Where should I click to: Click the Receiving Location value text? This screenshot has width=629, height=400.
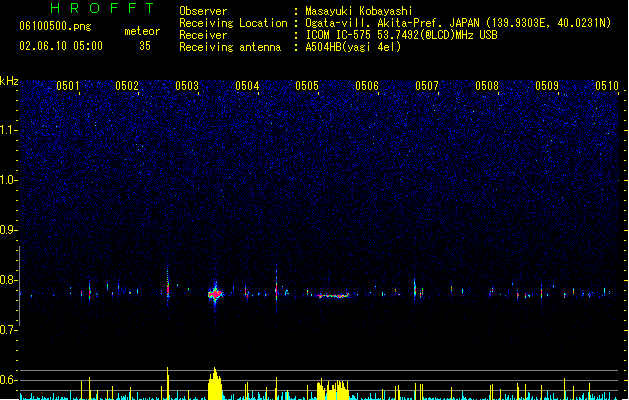pyautogui.click(x=458, y=23)
